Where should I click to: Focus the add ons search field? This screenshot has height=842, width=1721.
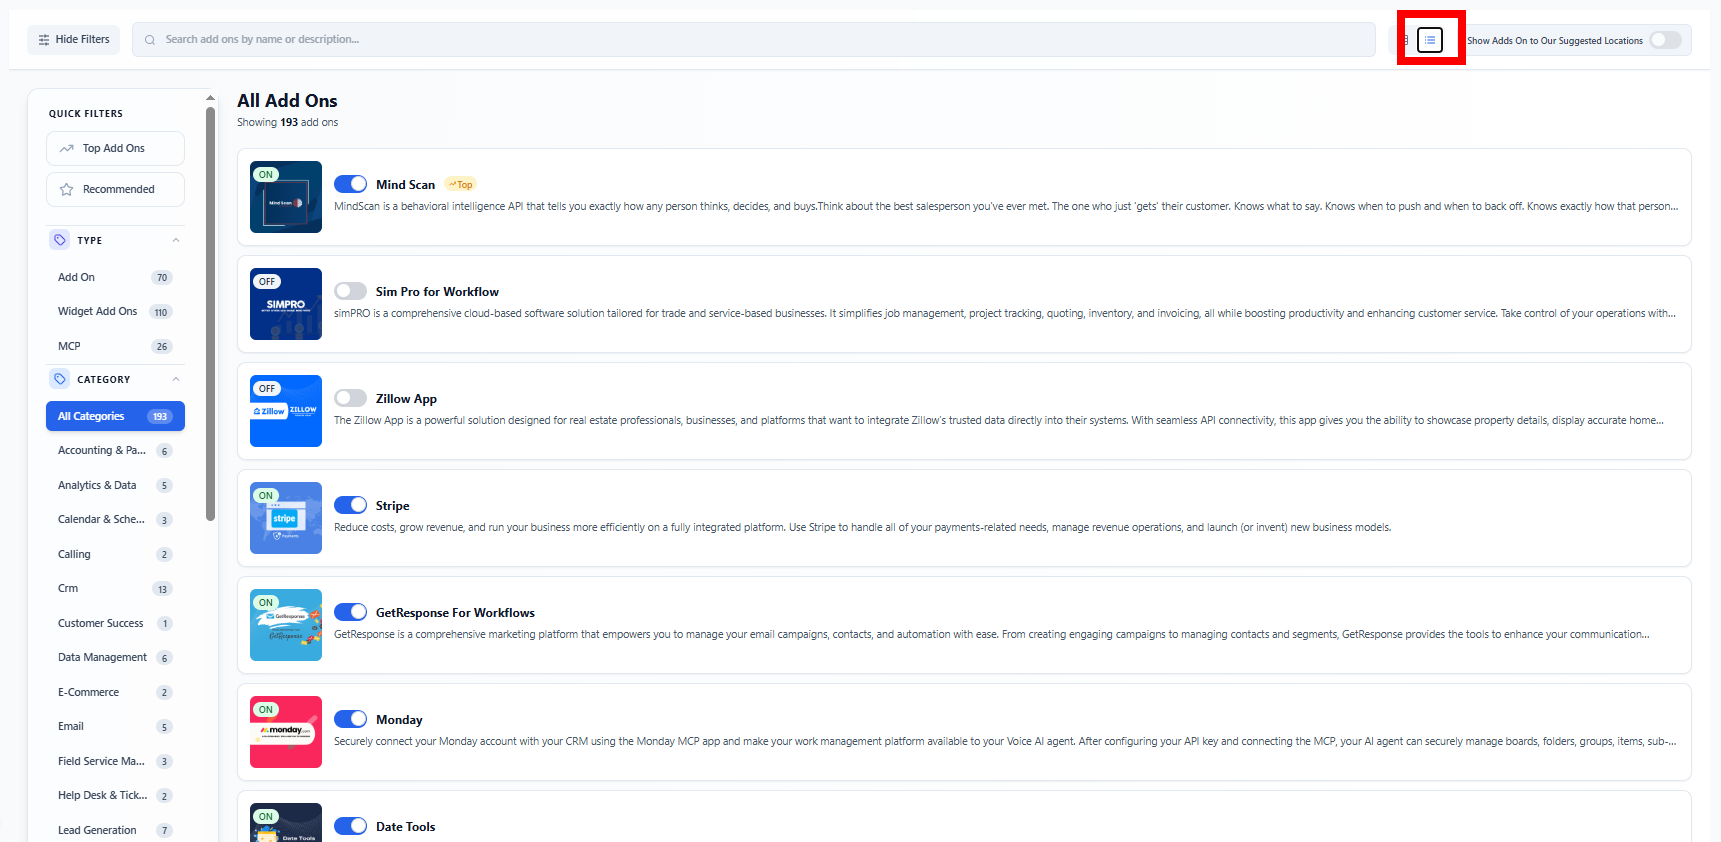tap(754, 40)
